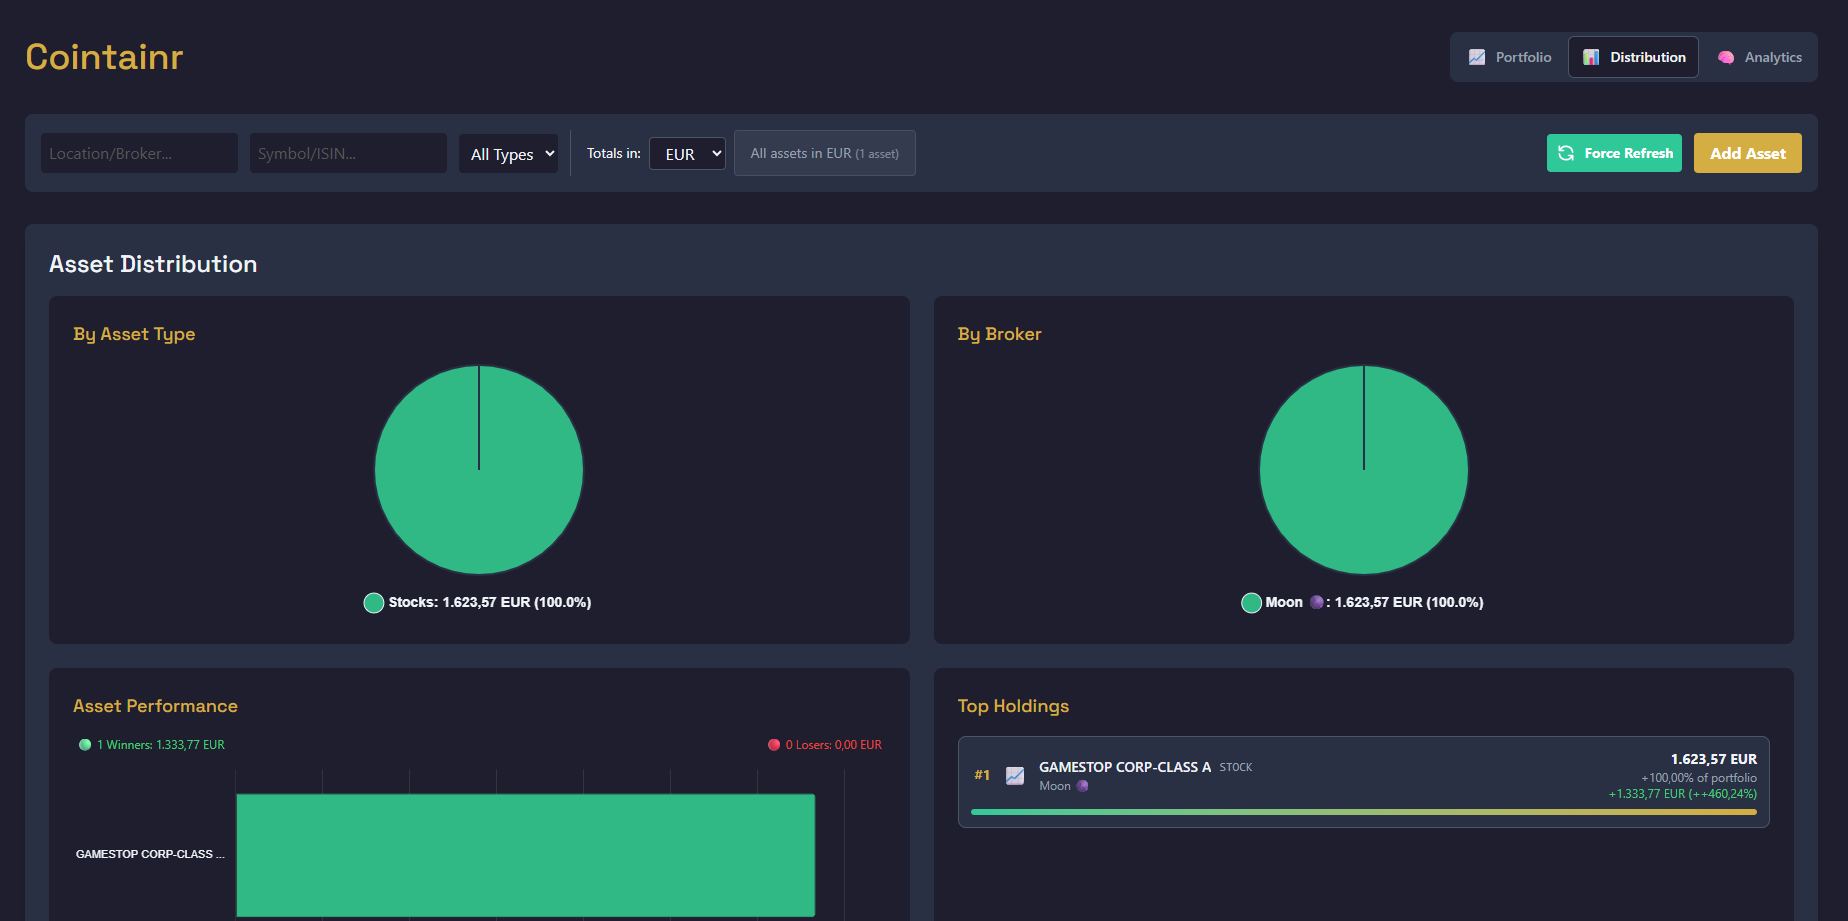The height and width of the screenshot is (921, 1848).
Task: Open the All Types dropdown
Action: point(508,153)
